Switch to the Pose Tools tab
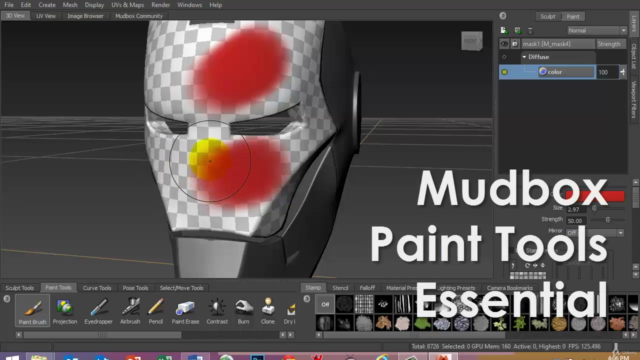The width and height of the screenshot is (640, 360). [136, 288]
